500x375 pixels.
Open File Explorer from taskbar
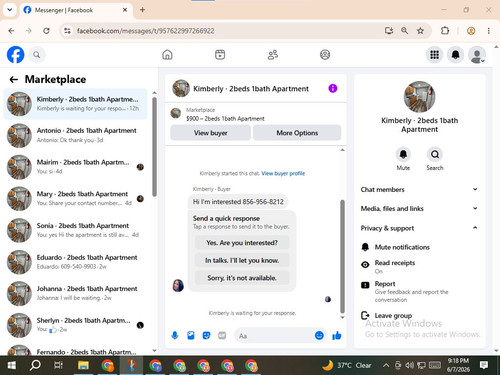pos(83,365)
